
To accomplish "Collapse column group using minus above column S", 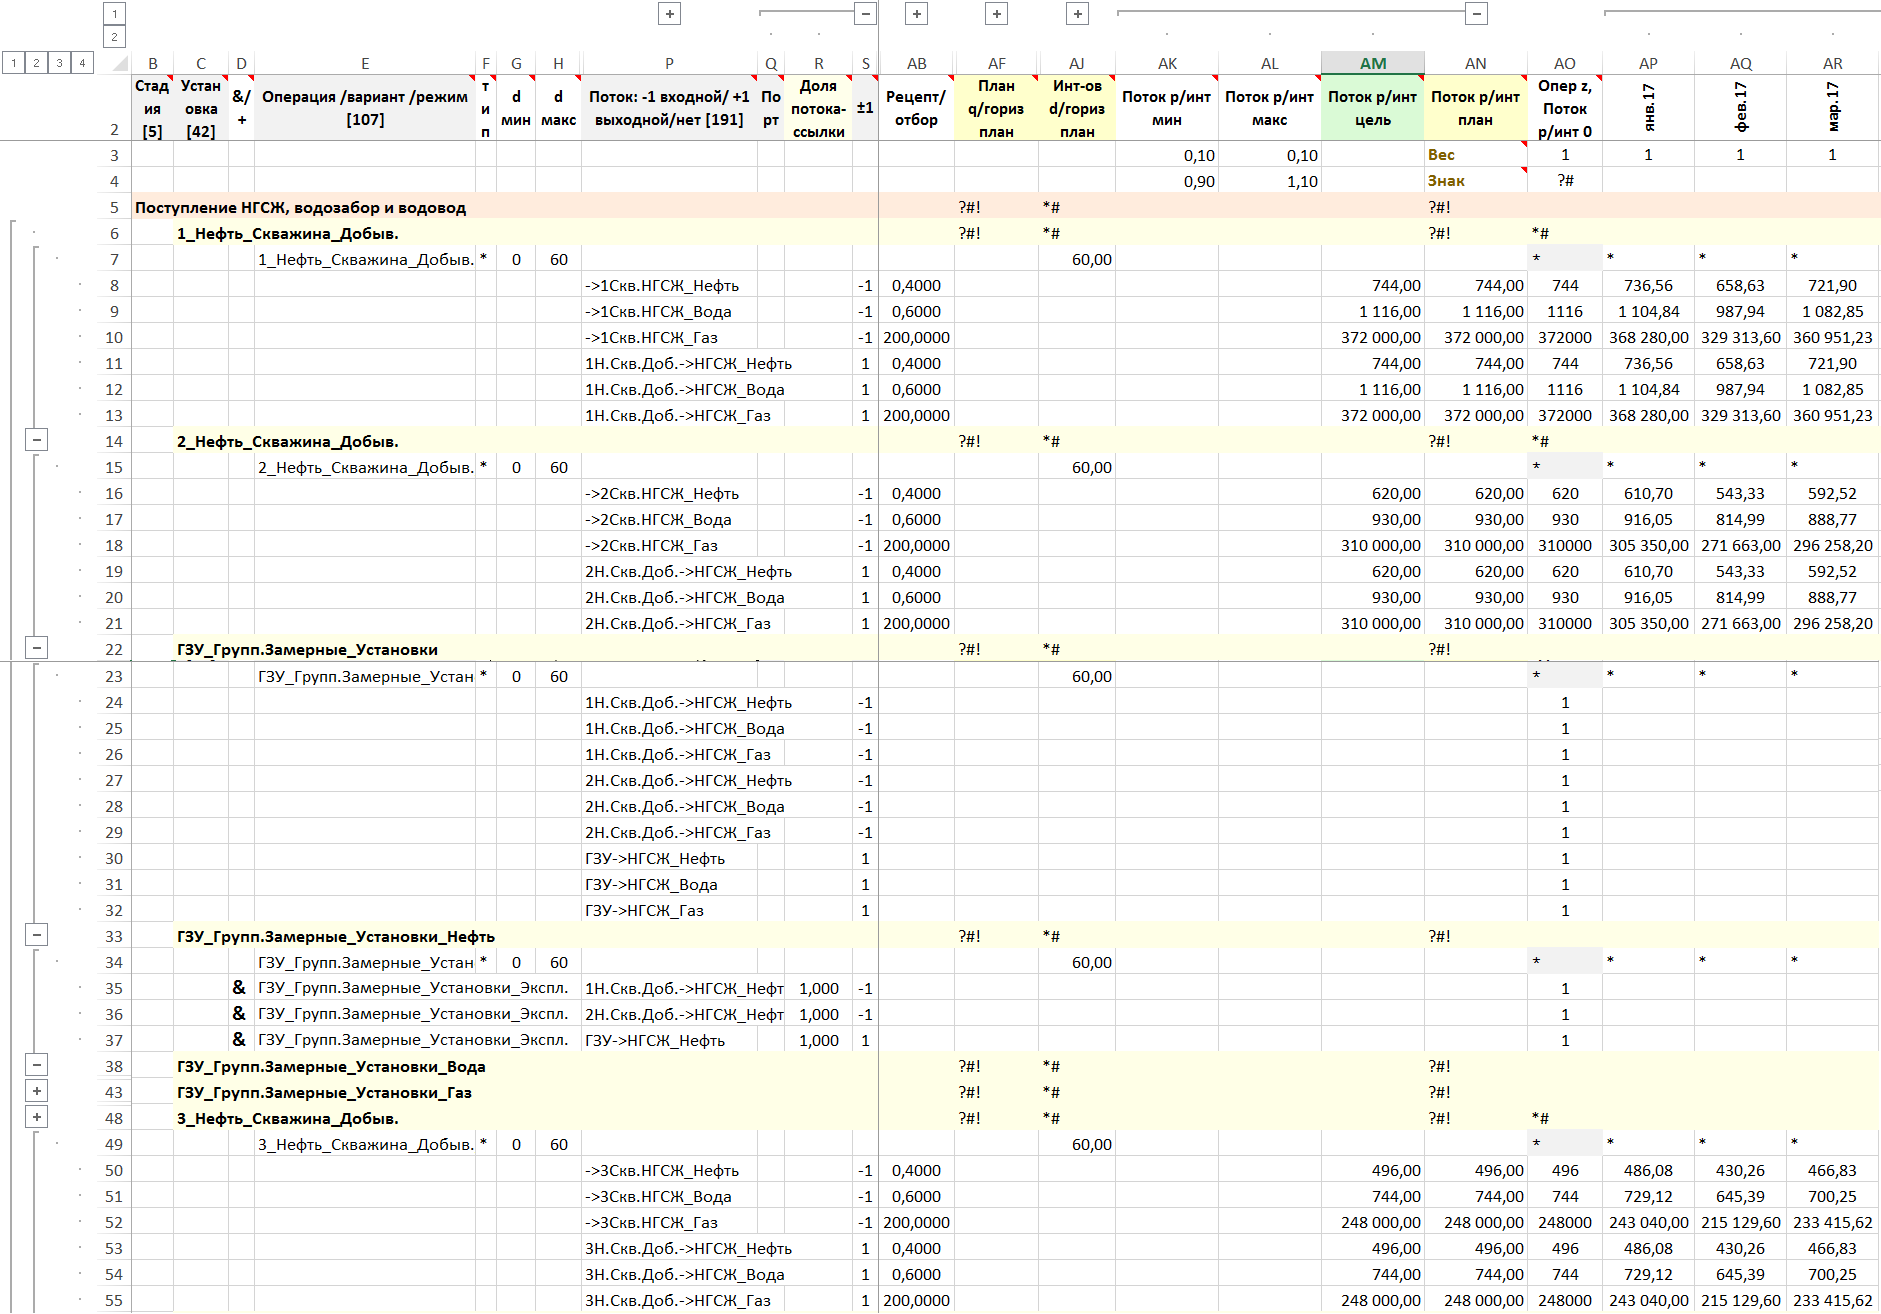I will (x=866, y=14).
